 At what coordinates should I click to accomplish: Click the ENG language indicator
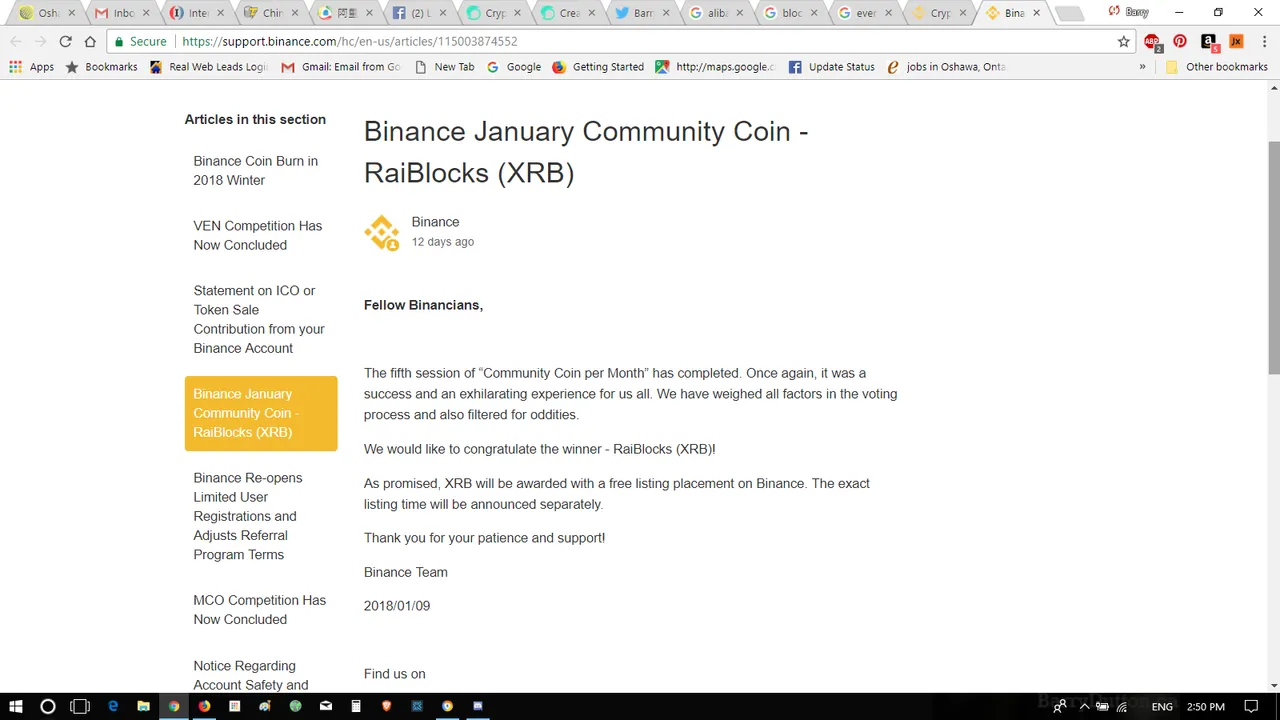(1162, 707)
